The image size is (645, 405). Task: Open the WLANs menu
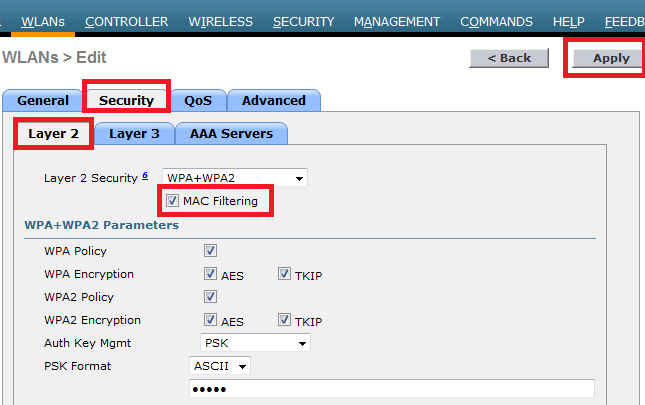point(41,21)
